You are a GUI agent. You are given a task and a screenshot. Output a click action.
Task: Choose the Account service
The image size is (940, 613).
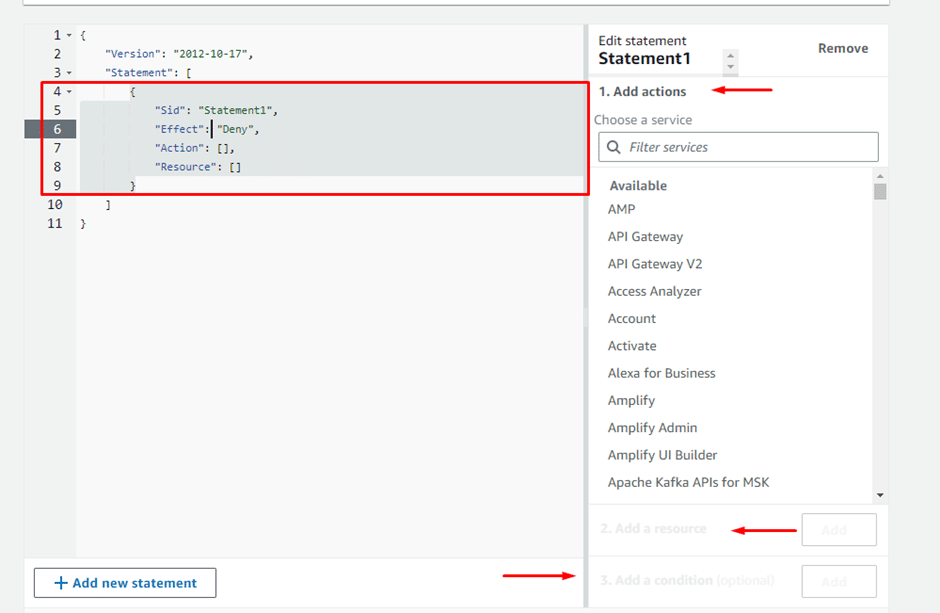pos(632,318)
